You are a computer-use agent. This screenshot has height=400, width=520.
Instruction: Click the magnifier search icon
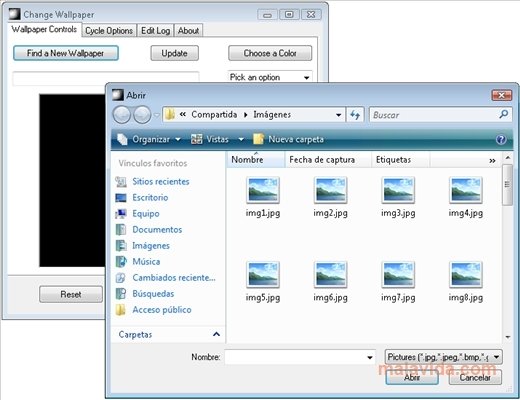(x=504, y=114)
